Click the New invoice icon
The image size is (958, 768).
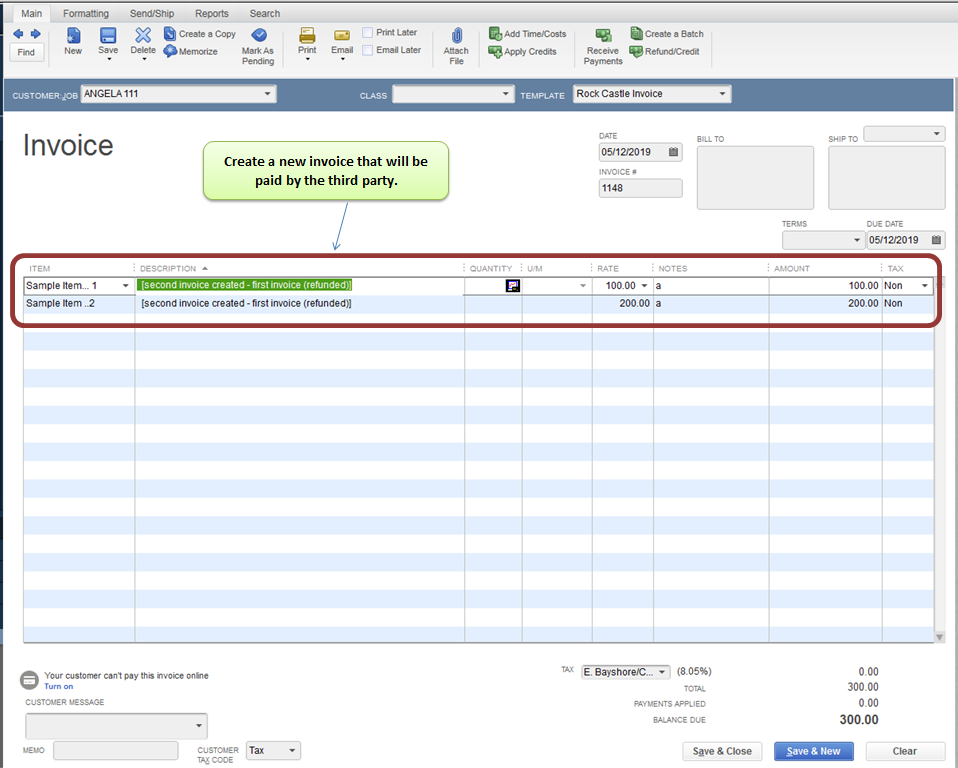tap(73, 35)
